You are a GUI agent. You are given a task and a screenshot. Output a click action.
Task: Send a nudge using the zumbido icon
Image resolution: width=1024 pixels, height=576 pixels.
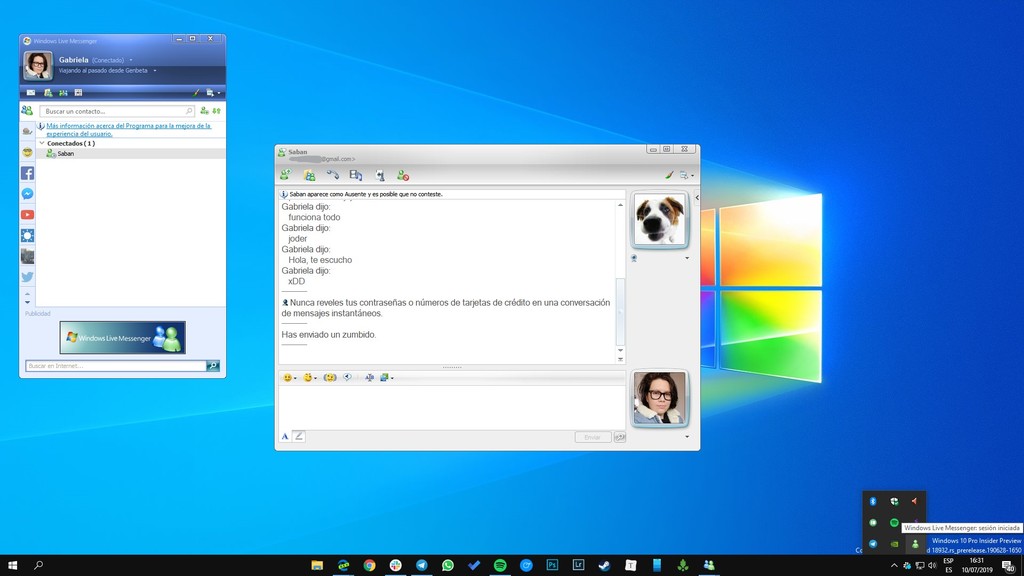tap(329, 377)
